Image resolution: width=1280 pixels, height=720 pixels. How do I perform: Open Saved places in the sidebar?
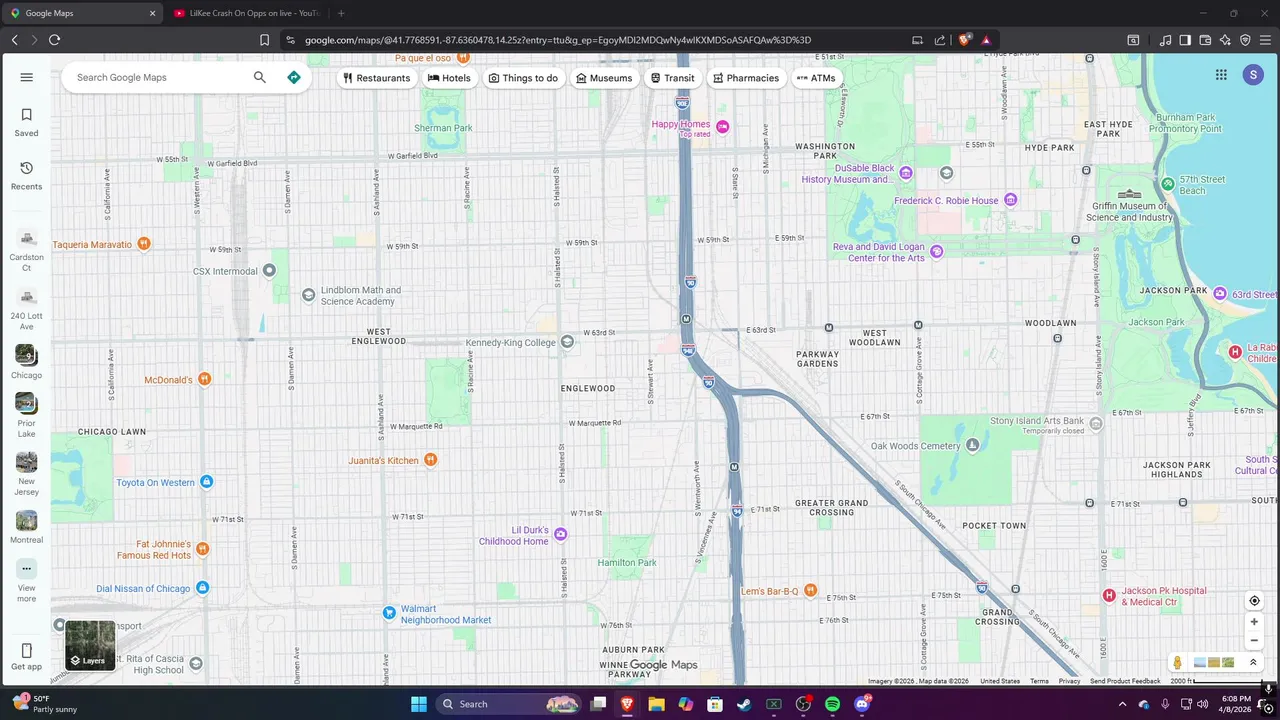pos(27,122)
